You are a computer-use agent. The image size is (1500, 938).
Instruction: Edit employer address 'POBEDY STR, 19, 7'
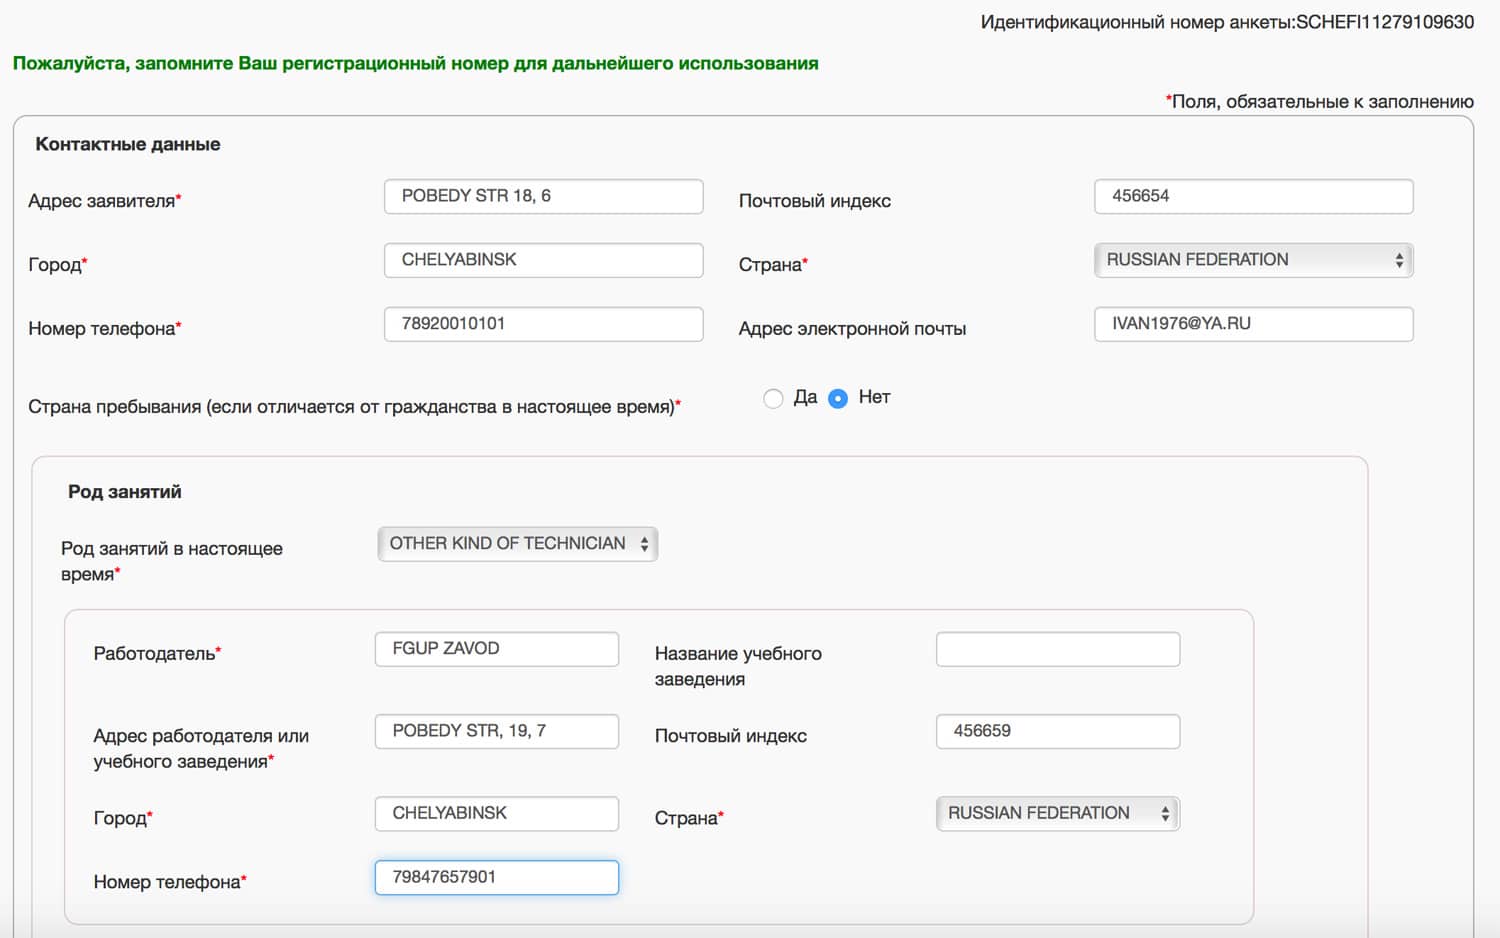(x=496, y=732)
